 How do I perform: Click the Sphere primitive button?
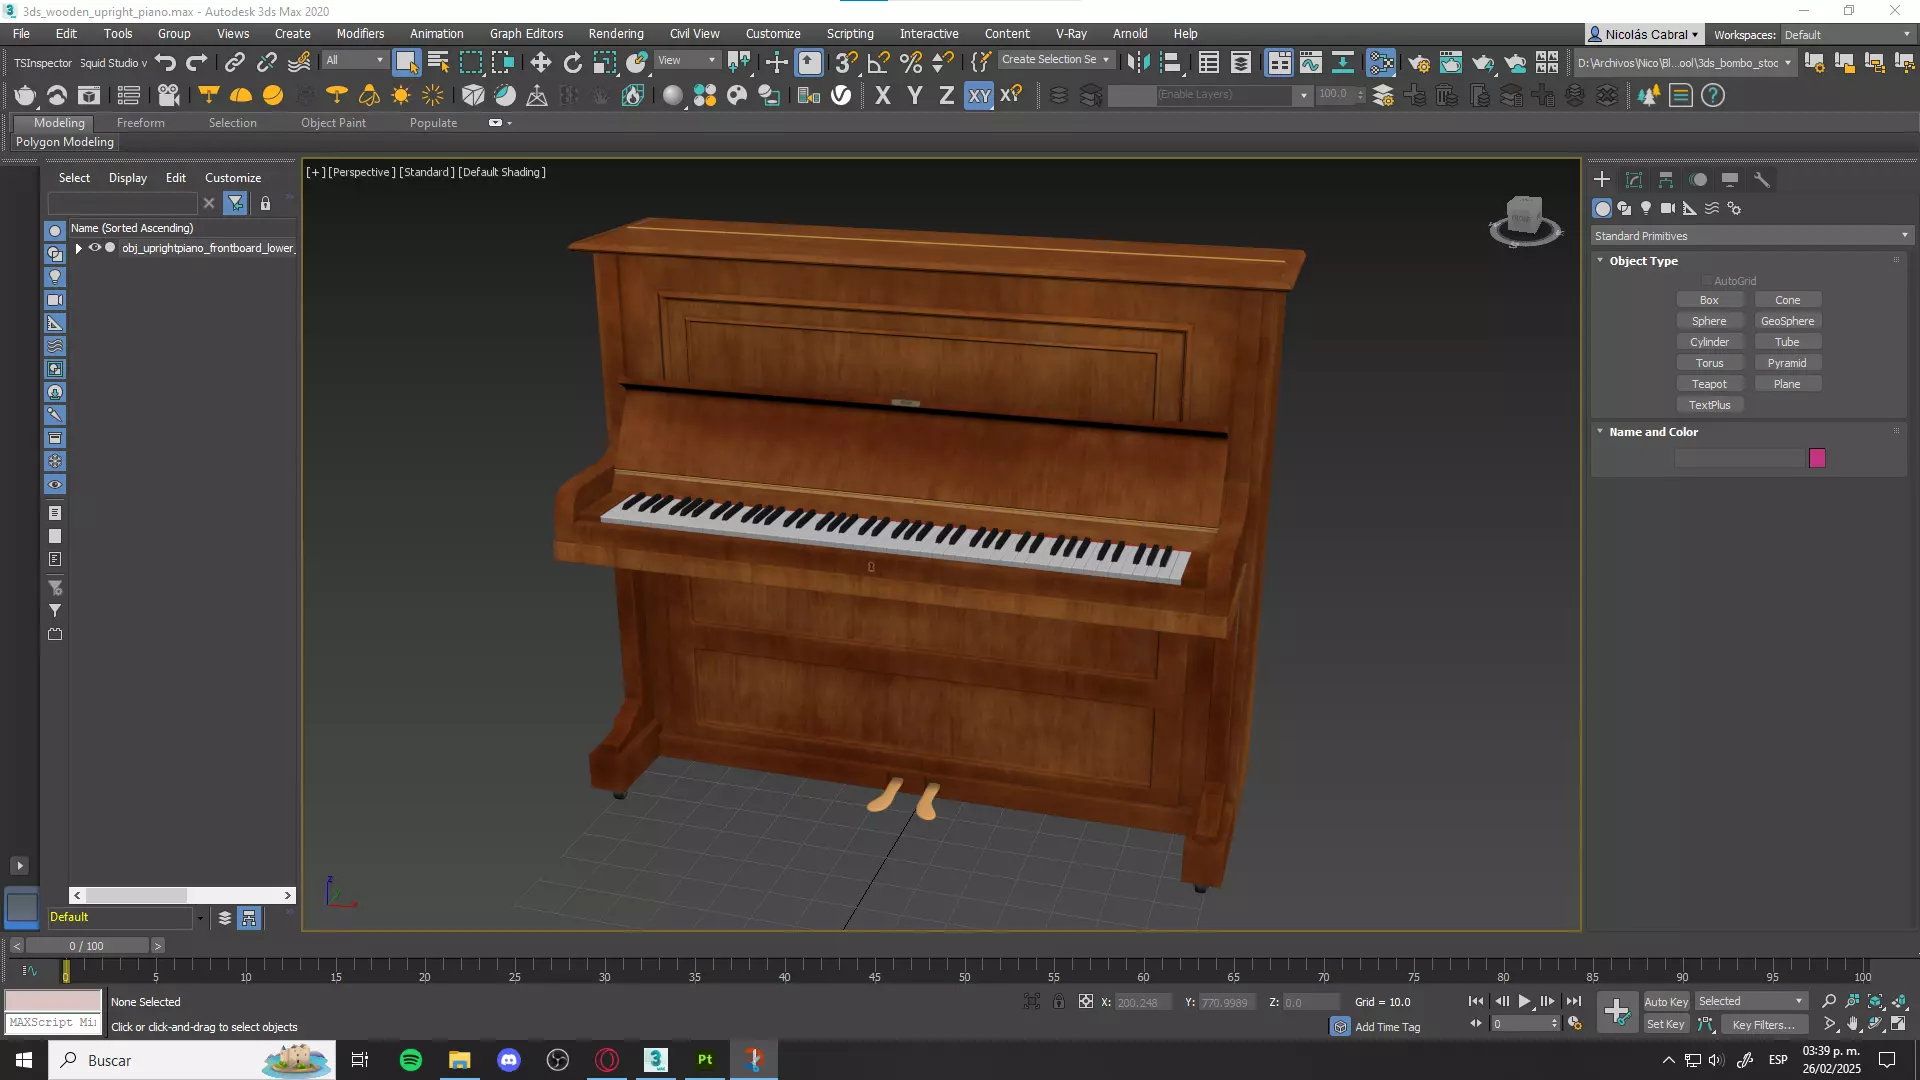tap(1709, 321)
